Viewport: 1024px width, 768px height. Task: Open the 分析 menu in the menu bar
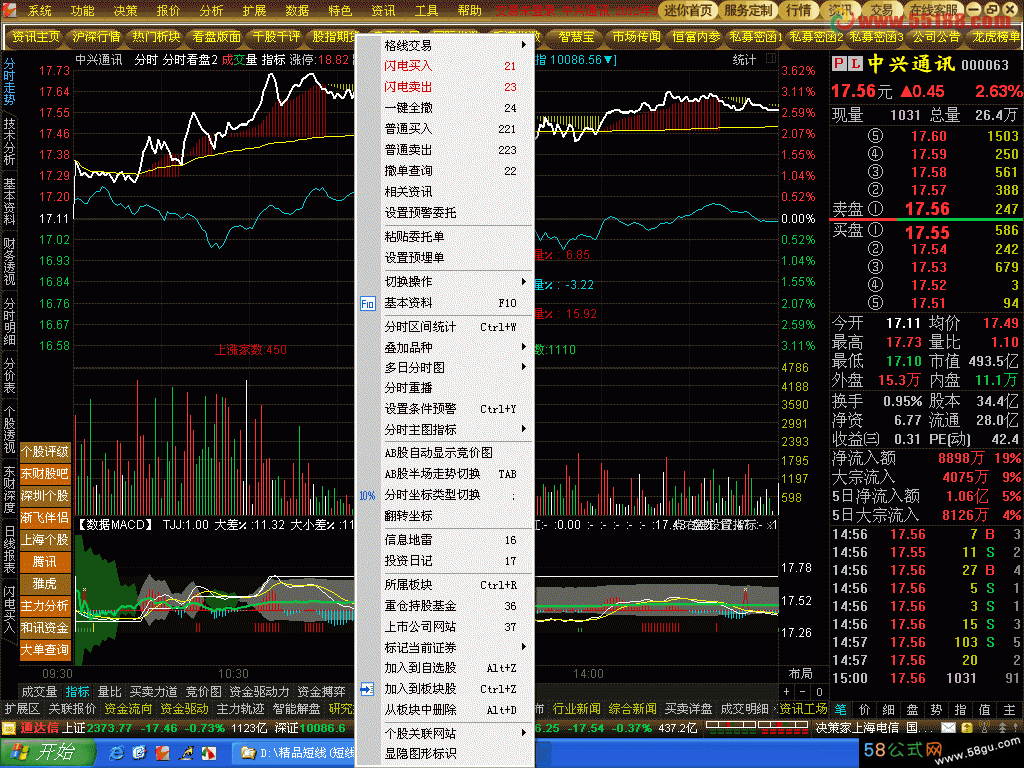(211, 10)
